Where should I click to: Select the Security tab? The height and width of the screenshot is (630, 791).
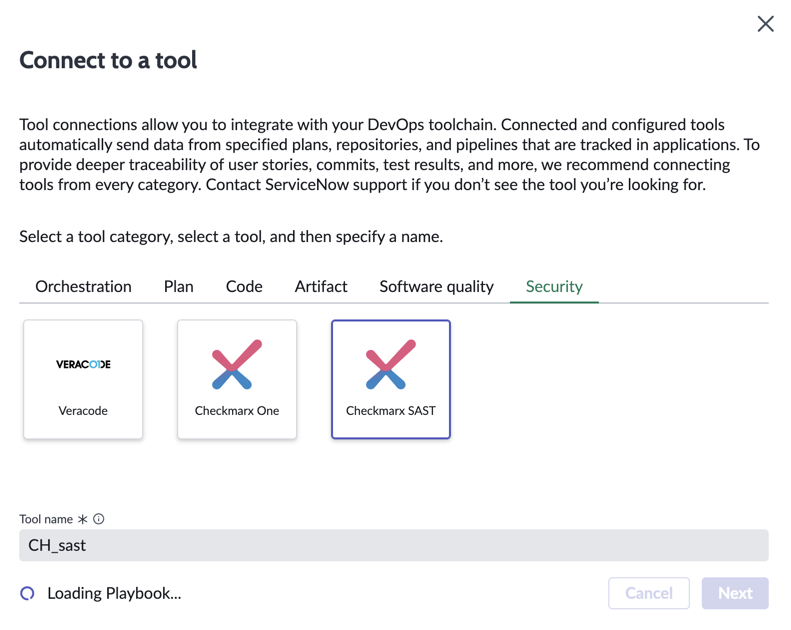point(554,287)
